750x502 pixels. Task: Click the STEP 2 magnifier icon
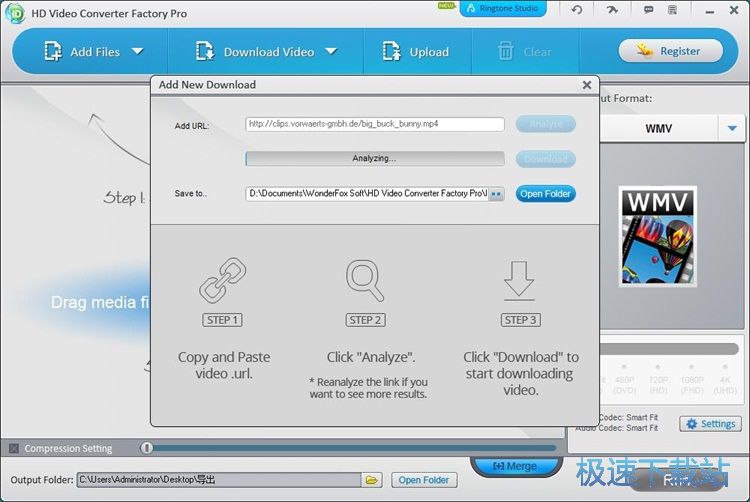click(x=365, y=280)
